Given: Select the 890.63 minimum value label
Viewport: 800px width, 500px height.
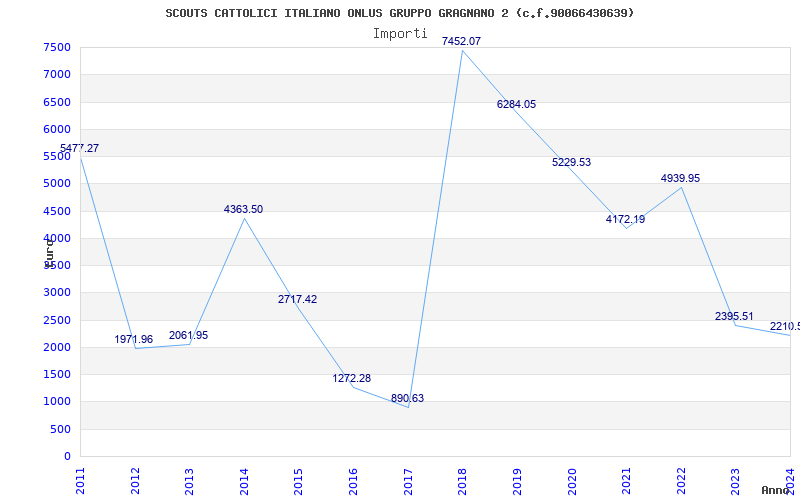Looking at the screenshot, I should pyautogui.click(x=407, y=398).
